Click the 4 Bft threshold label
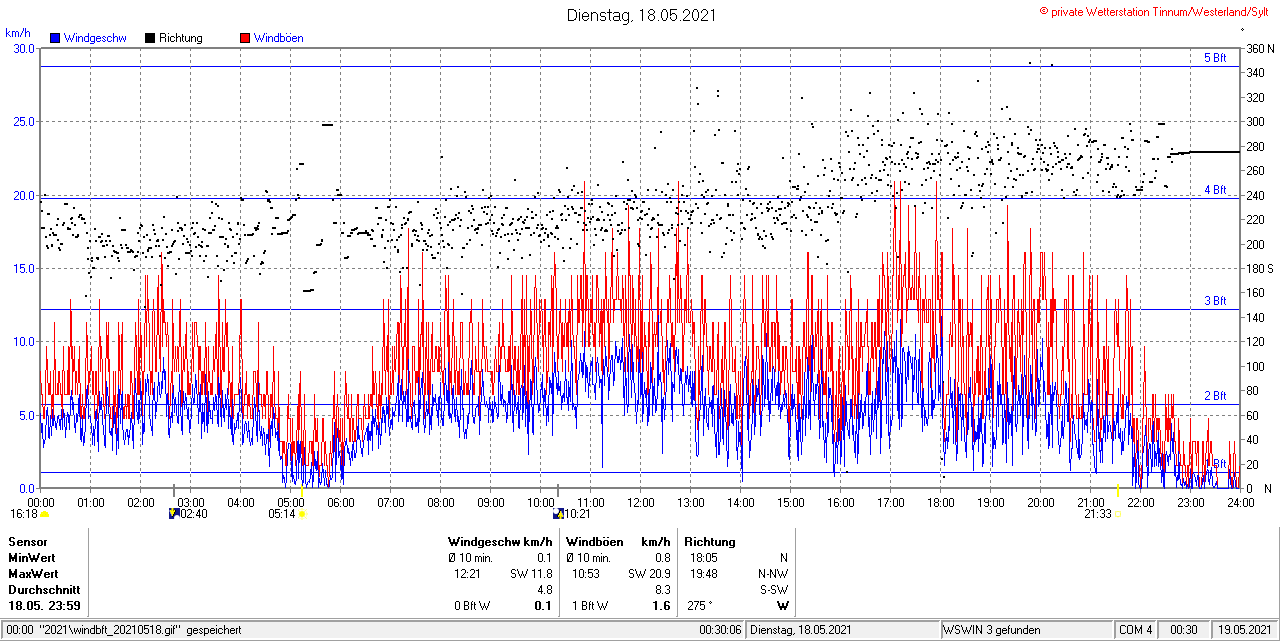 1214,189
